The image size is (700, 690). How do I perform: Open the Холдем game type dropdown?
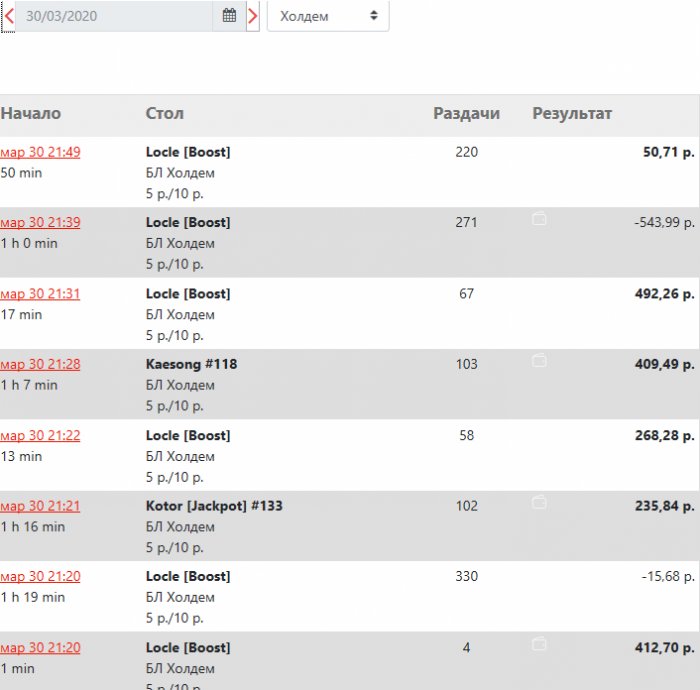click(328, 16)
